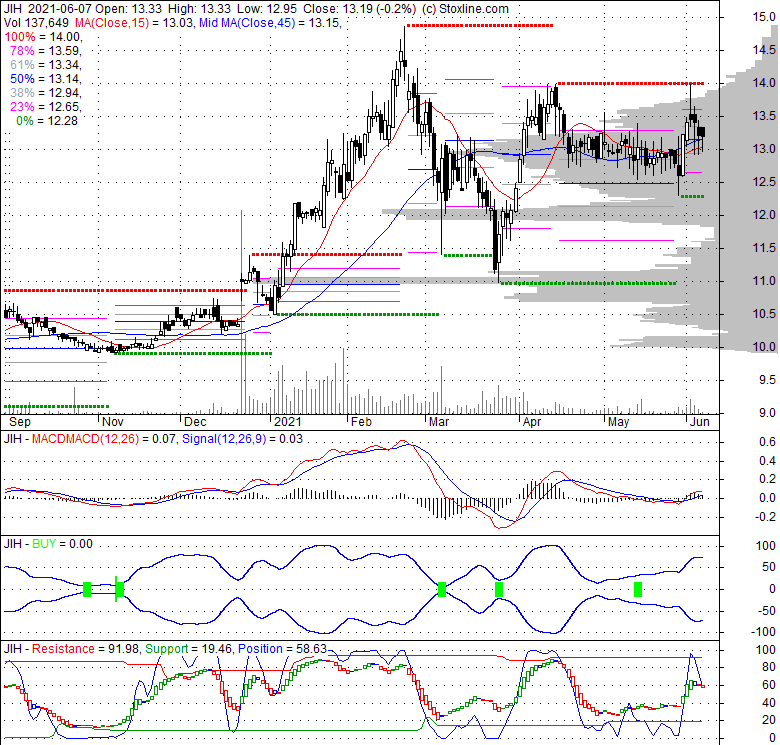Viewport: 780px width, 745px height.
Task: Click the 'Signal(12,26,9) = 0.03' label
Action: [242, 439]
